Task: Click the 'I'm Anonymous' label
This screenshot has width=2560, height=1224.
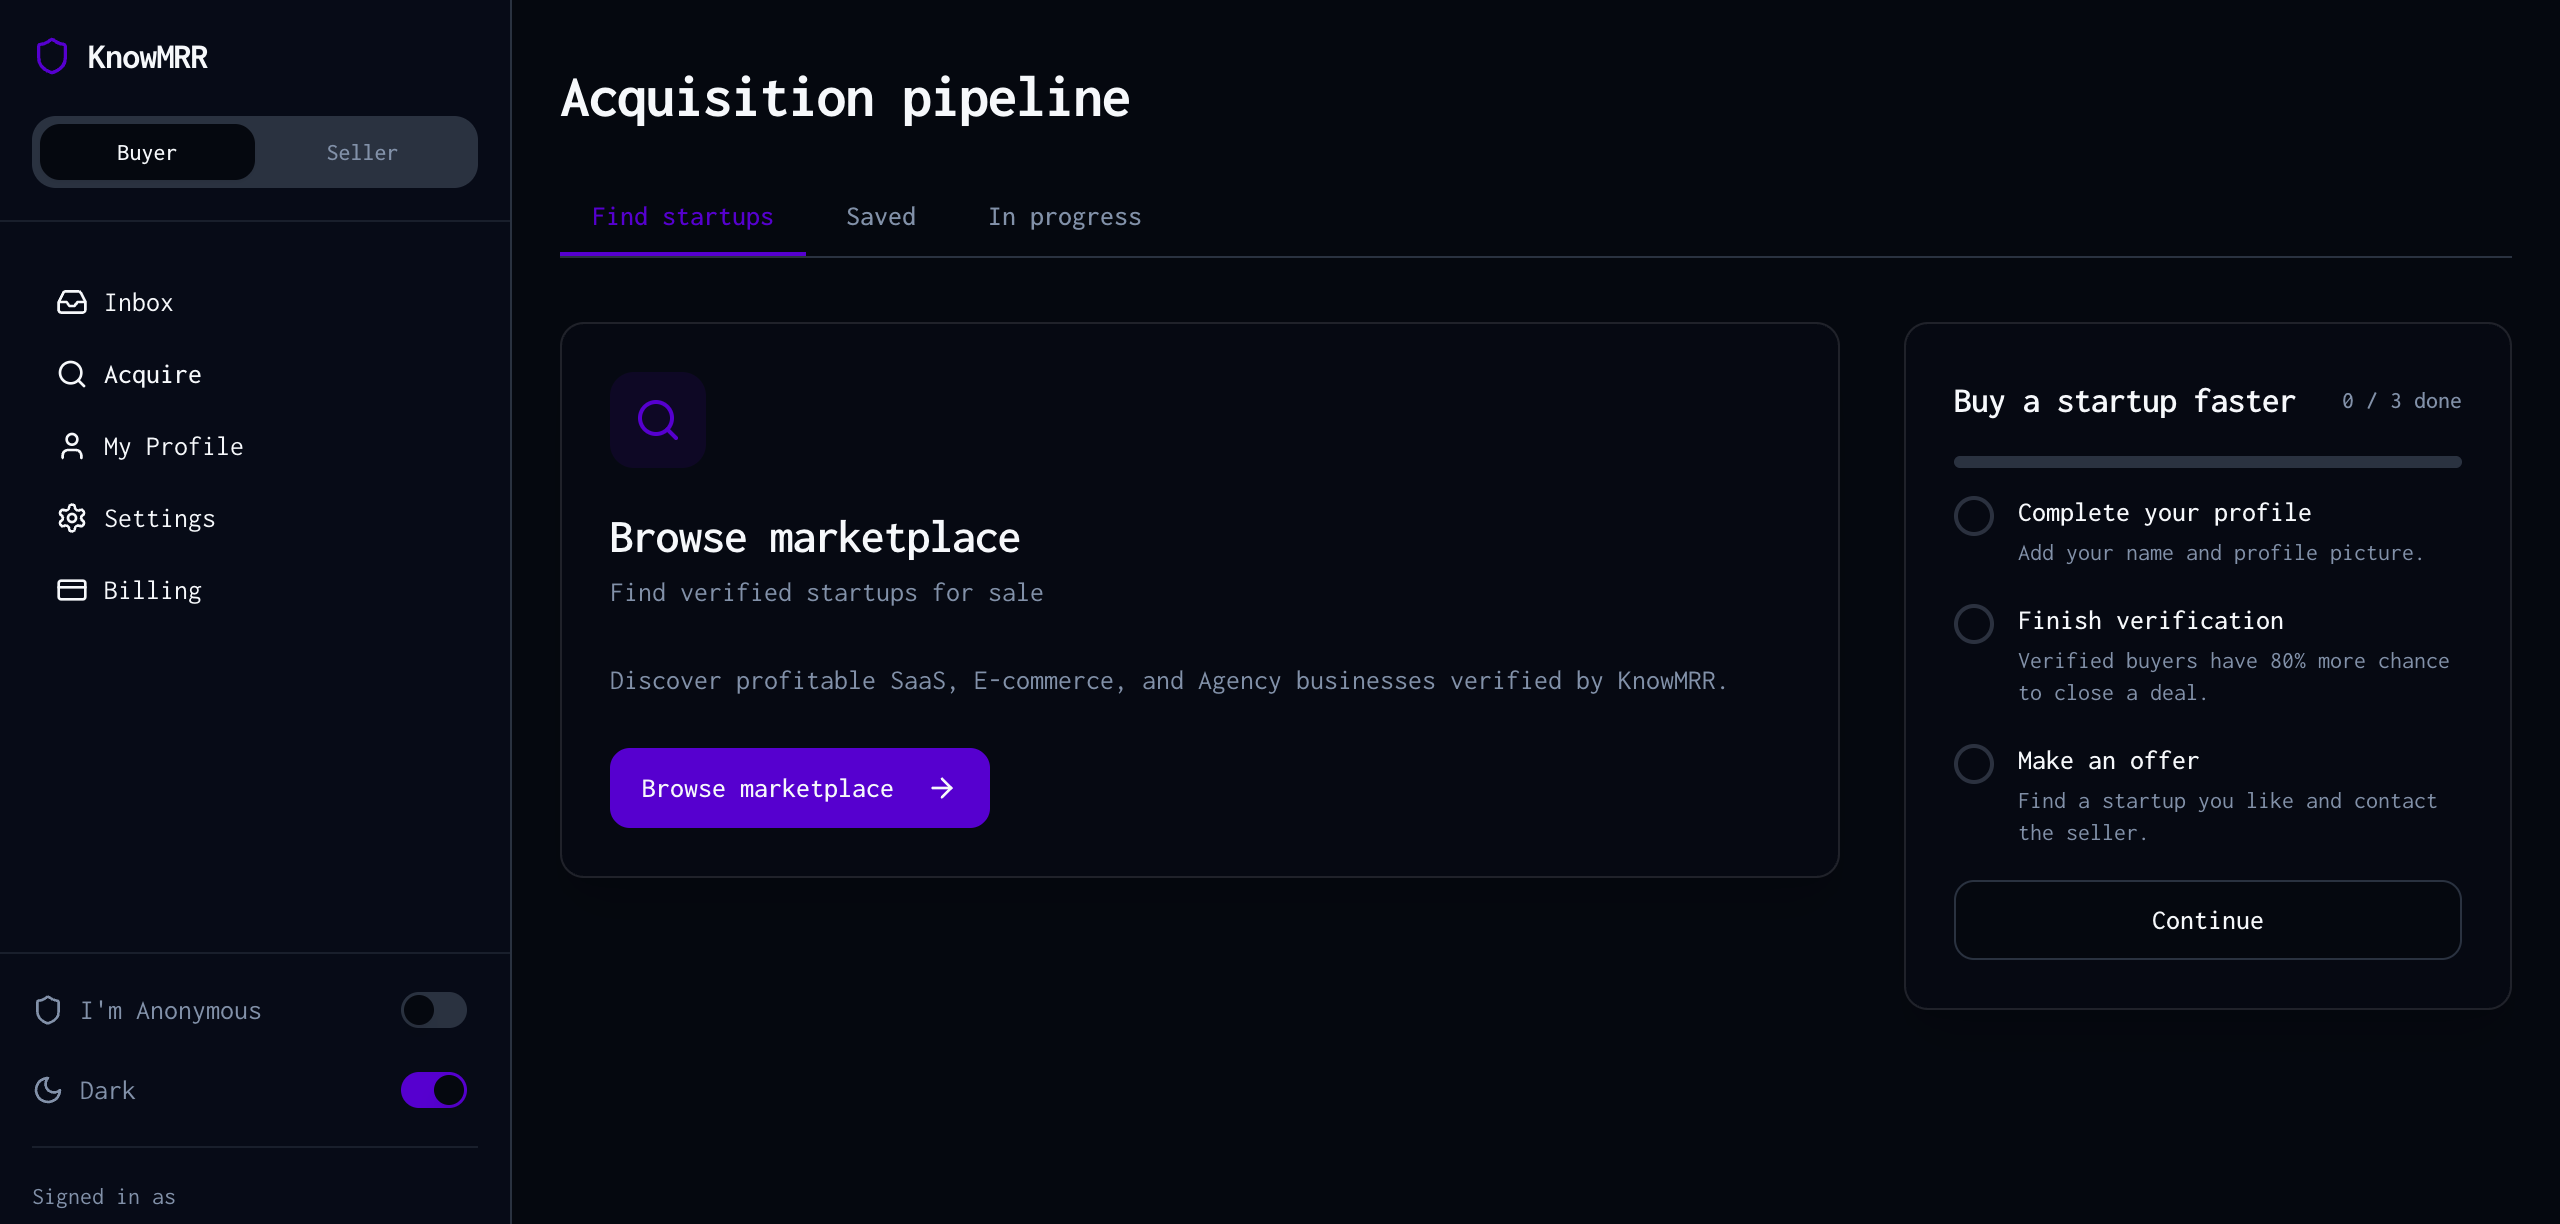Action: pos(171,1011)
